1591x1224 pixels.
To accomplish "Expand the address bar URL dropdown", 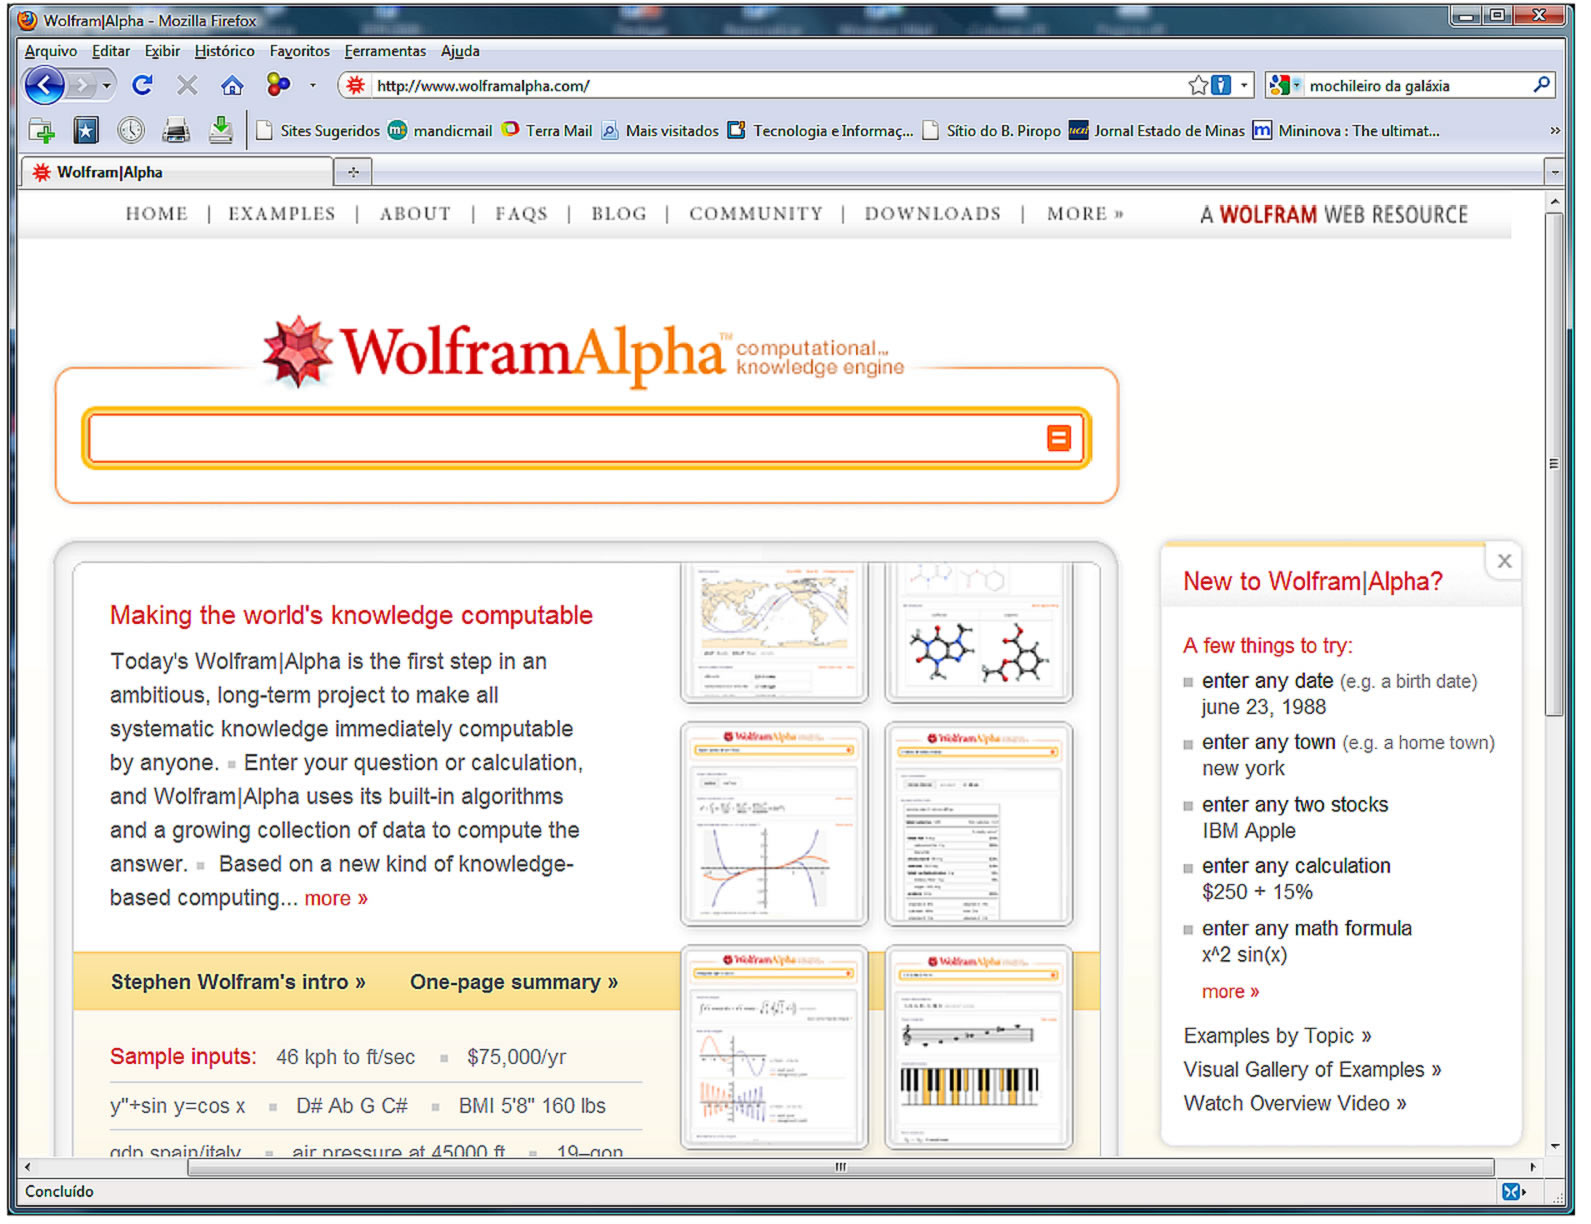I will click(1244, 86).
